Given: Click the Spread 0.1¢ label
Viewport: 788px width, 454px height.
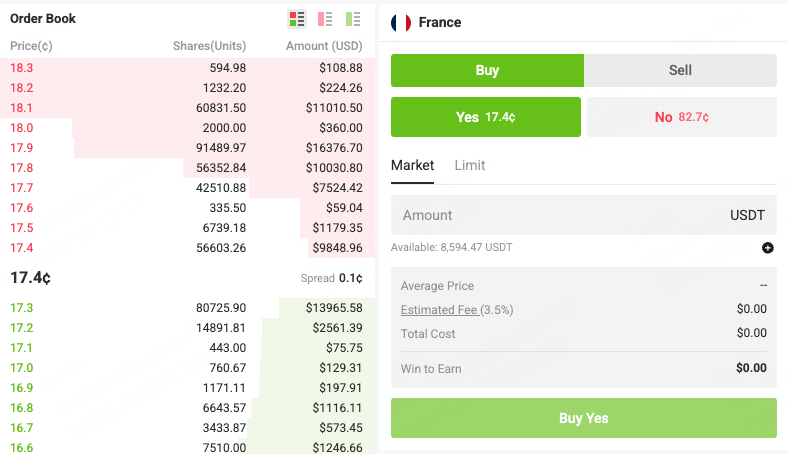Looking at the screenshot, I should (x=331, y=278).
